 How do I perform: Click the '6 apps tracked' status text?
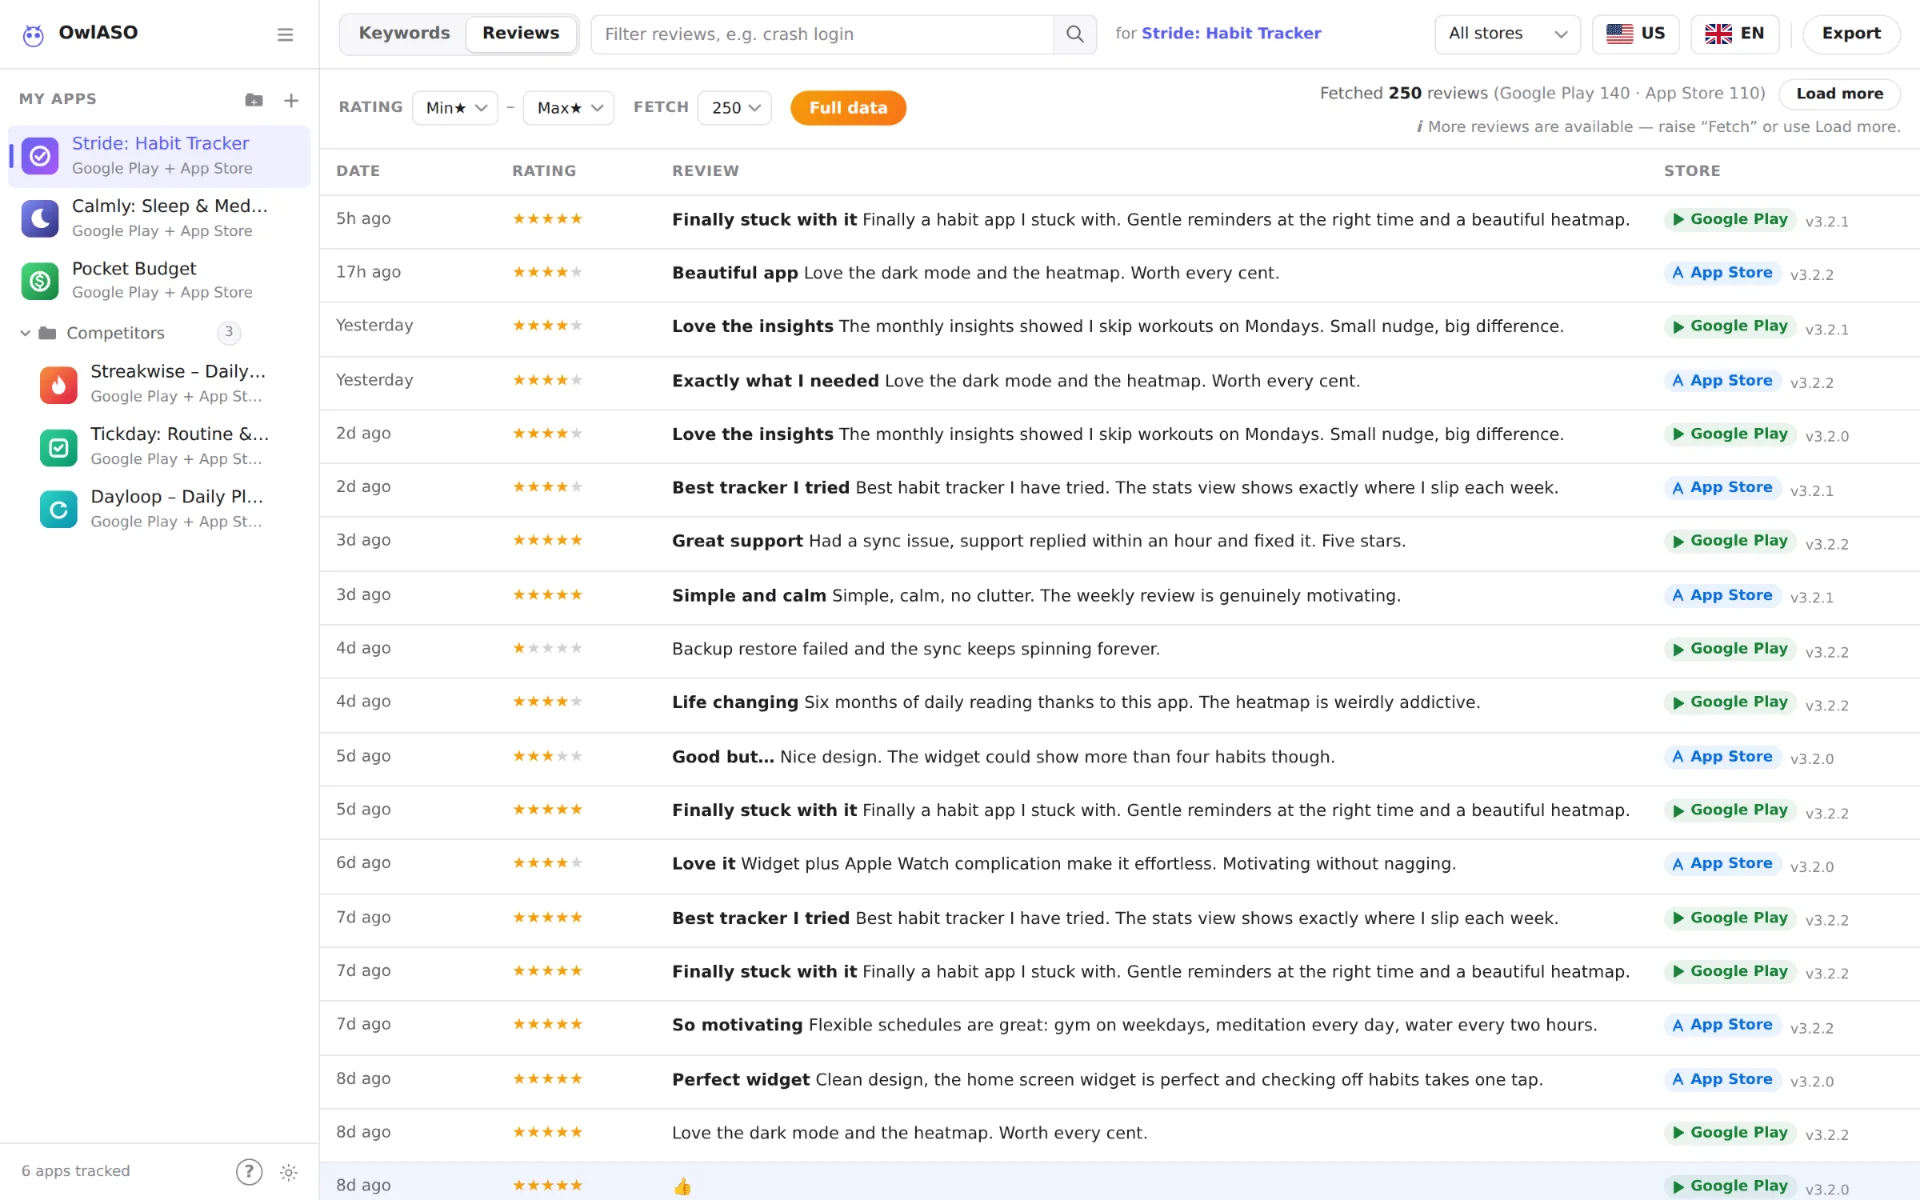76,1172
